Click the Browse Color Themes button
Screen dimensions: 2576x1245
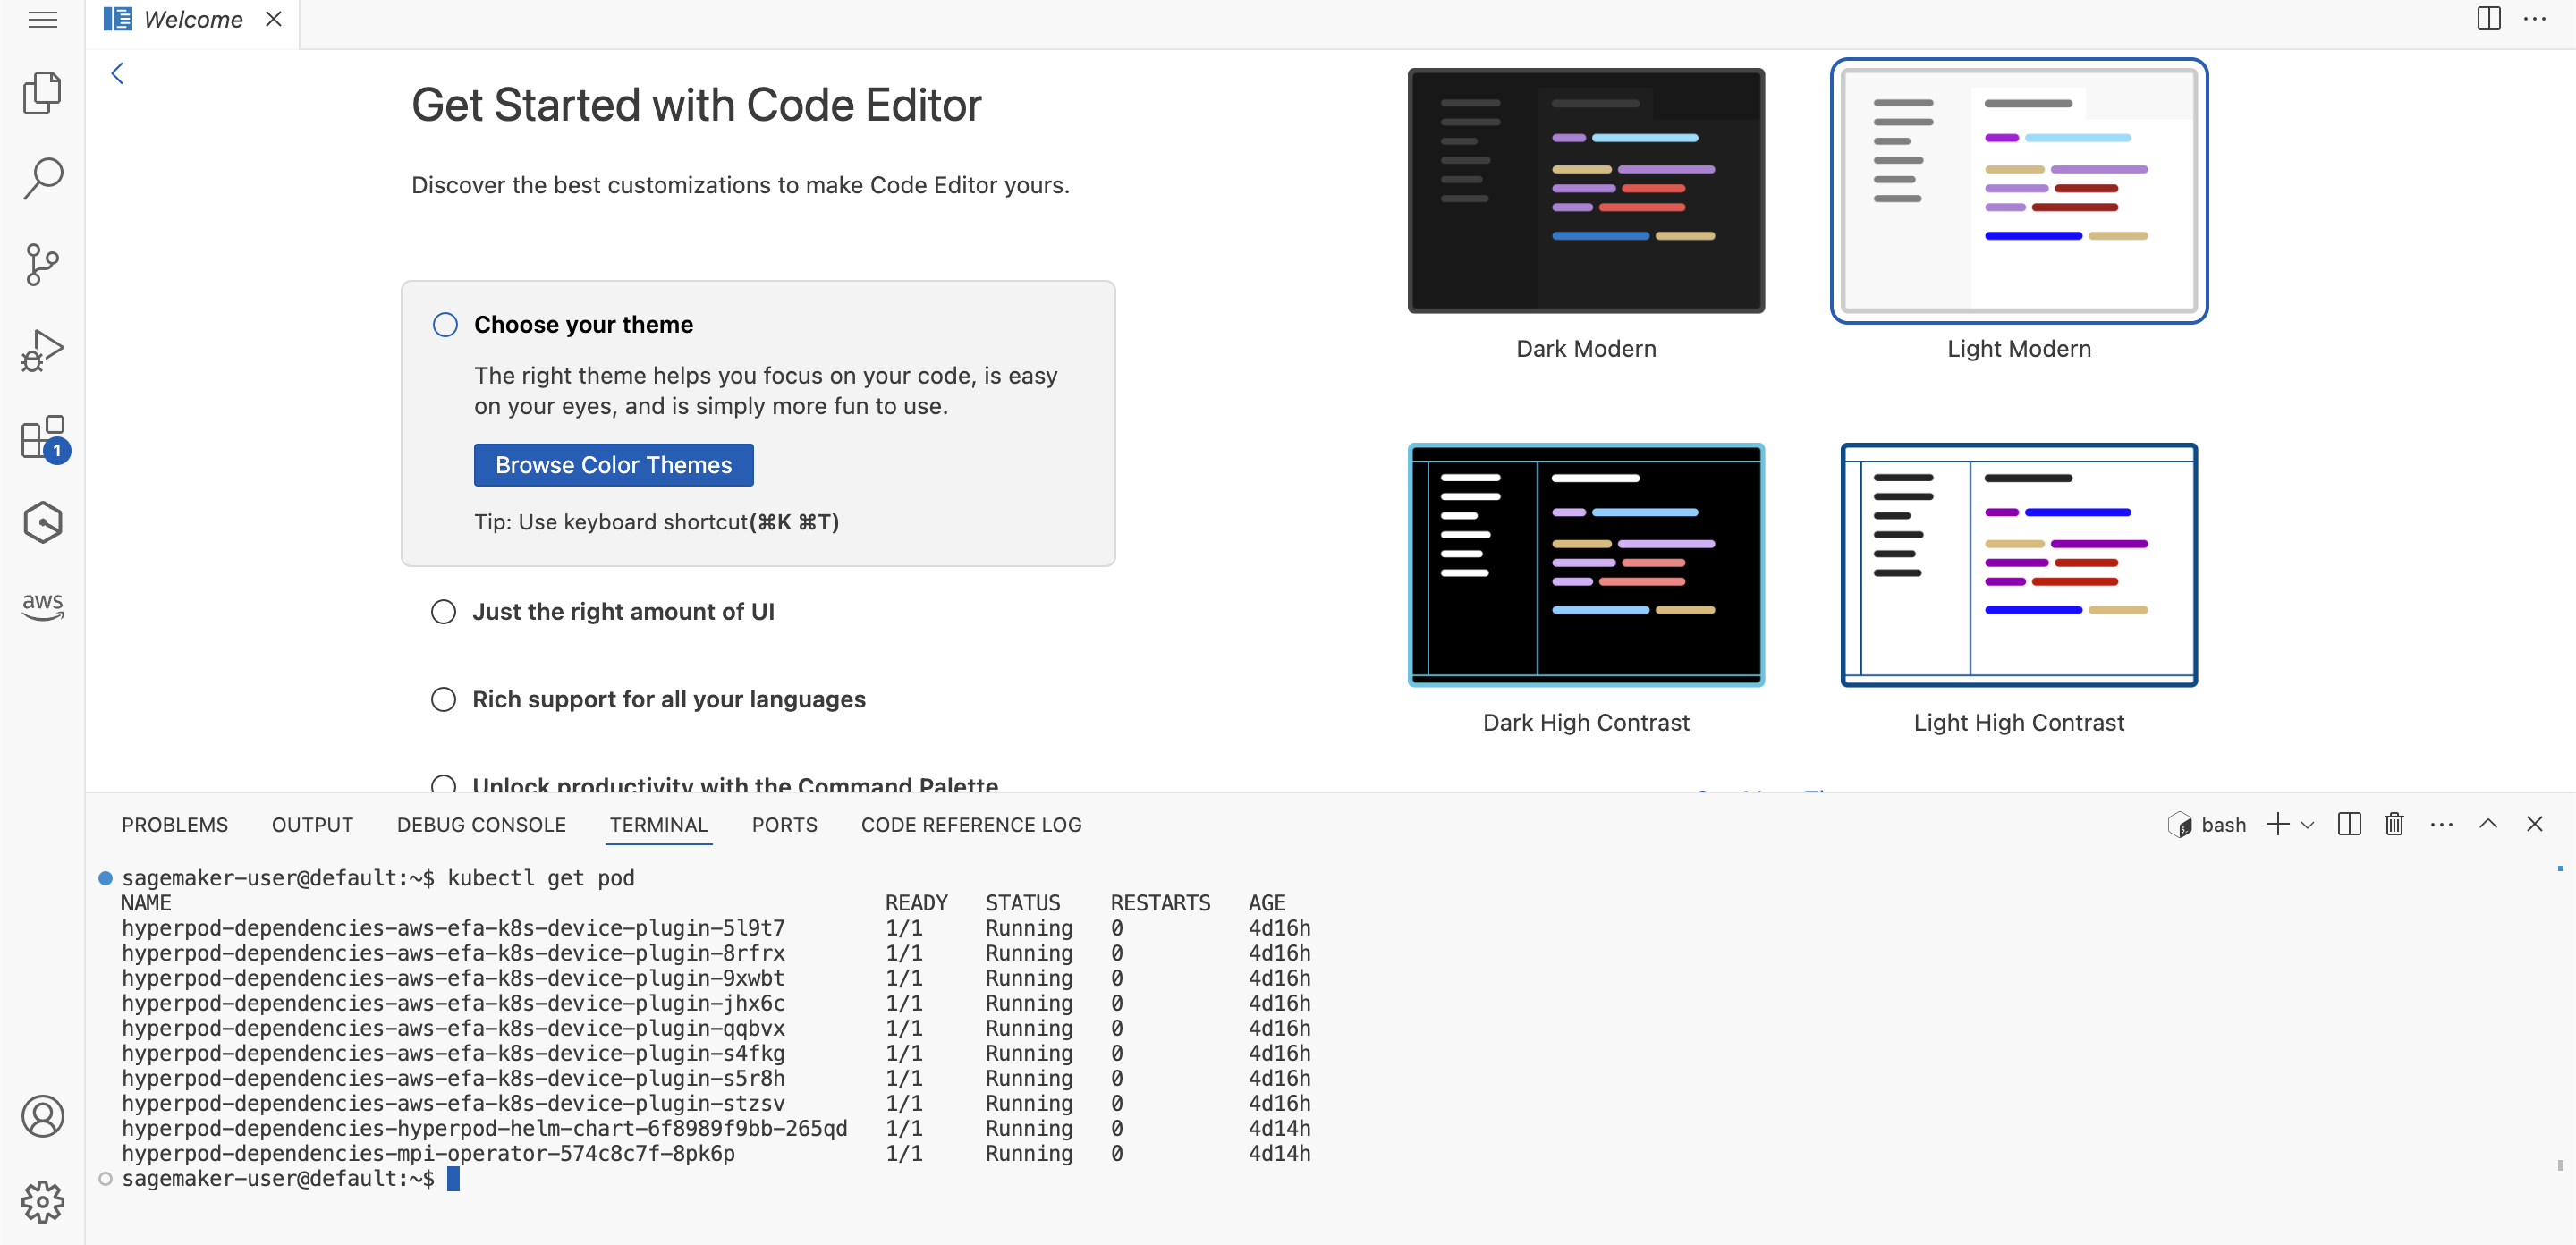tap(613, 465)
